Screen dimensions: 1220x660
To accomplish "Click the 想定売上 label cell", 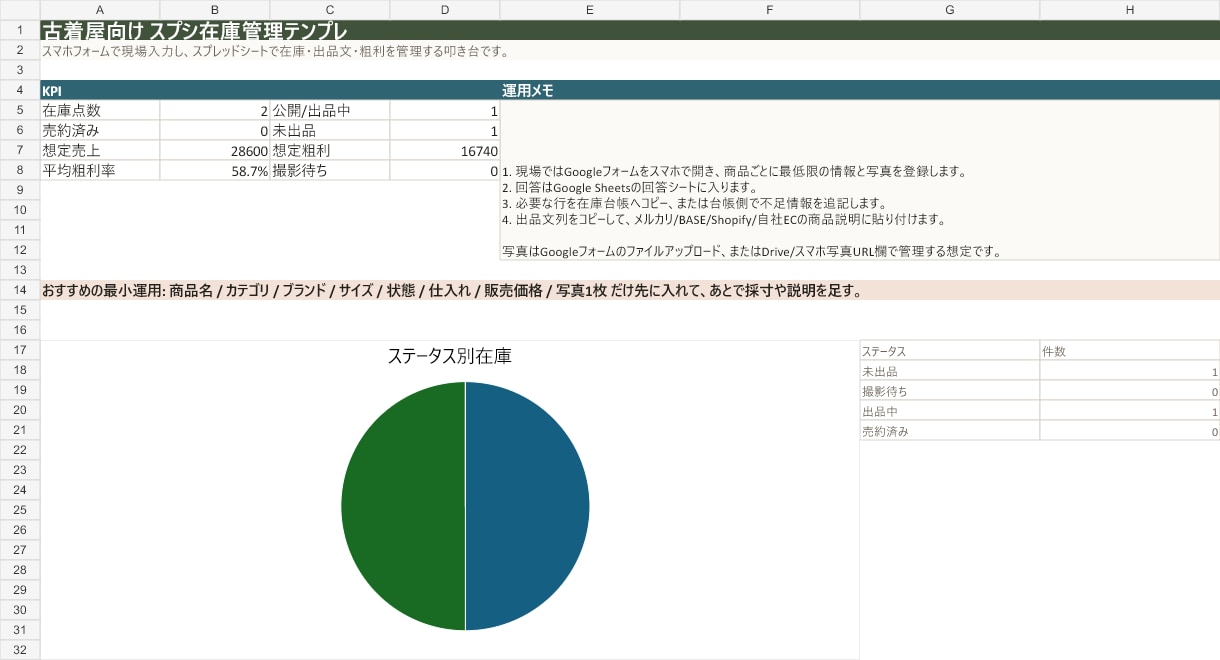I will point(100,150).
